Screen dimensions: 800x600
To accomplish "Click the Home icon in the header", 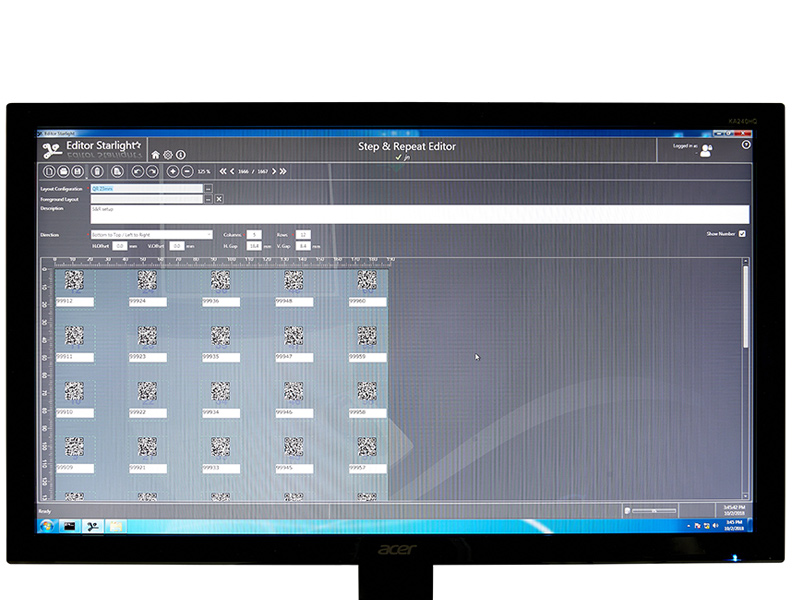I will pos(155,155).
